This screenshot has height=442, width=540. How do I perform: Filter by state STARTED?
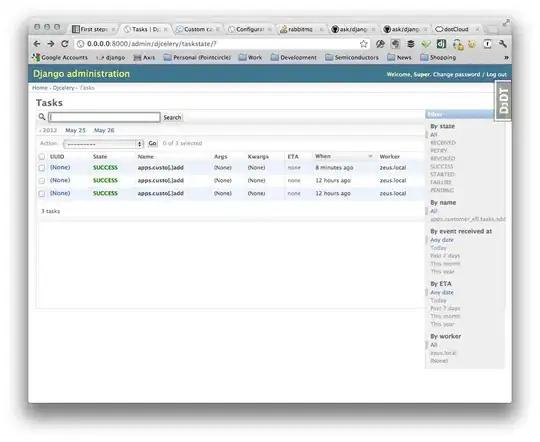443,174
